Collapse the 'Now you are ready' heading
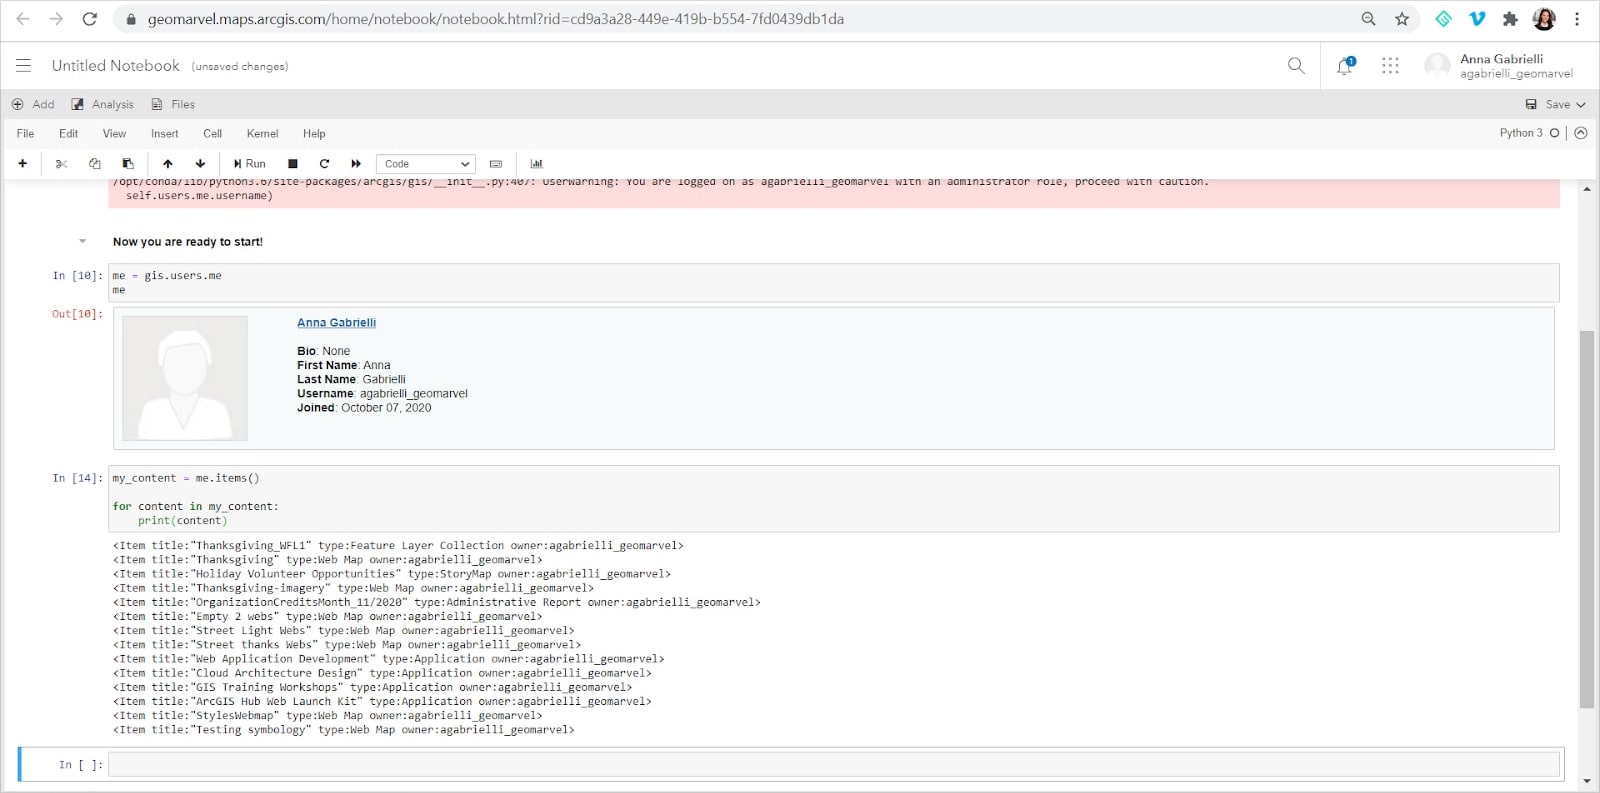Image resolution: width=1600 pixels, height=793 pixels. pyautogui.click(x=82, y=241)
